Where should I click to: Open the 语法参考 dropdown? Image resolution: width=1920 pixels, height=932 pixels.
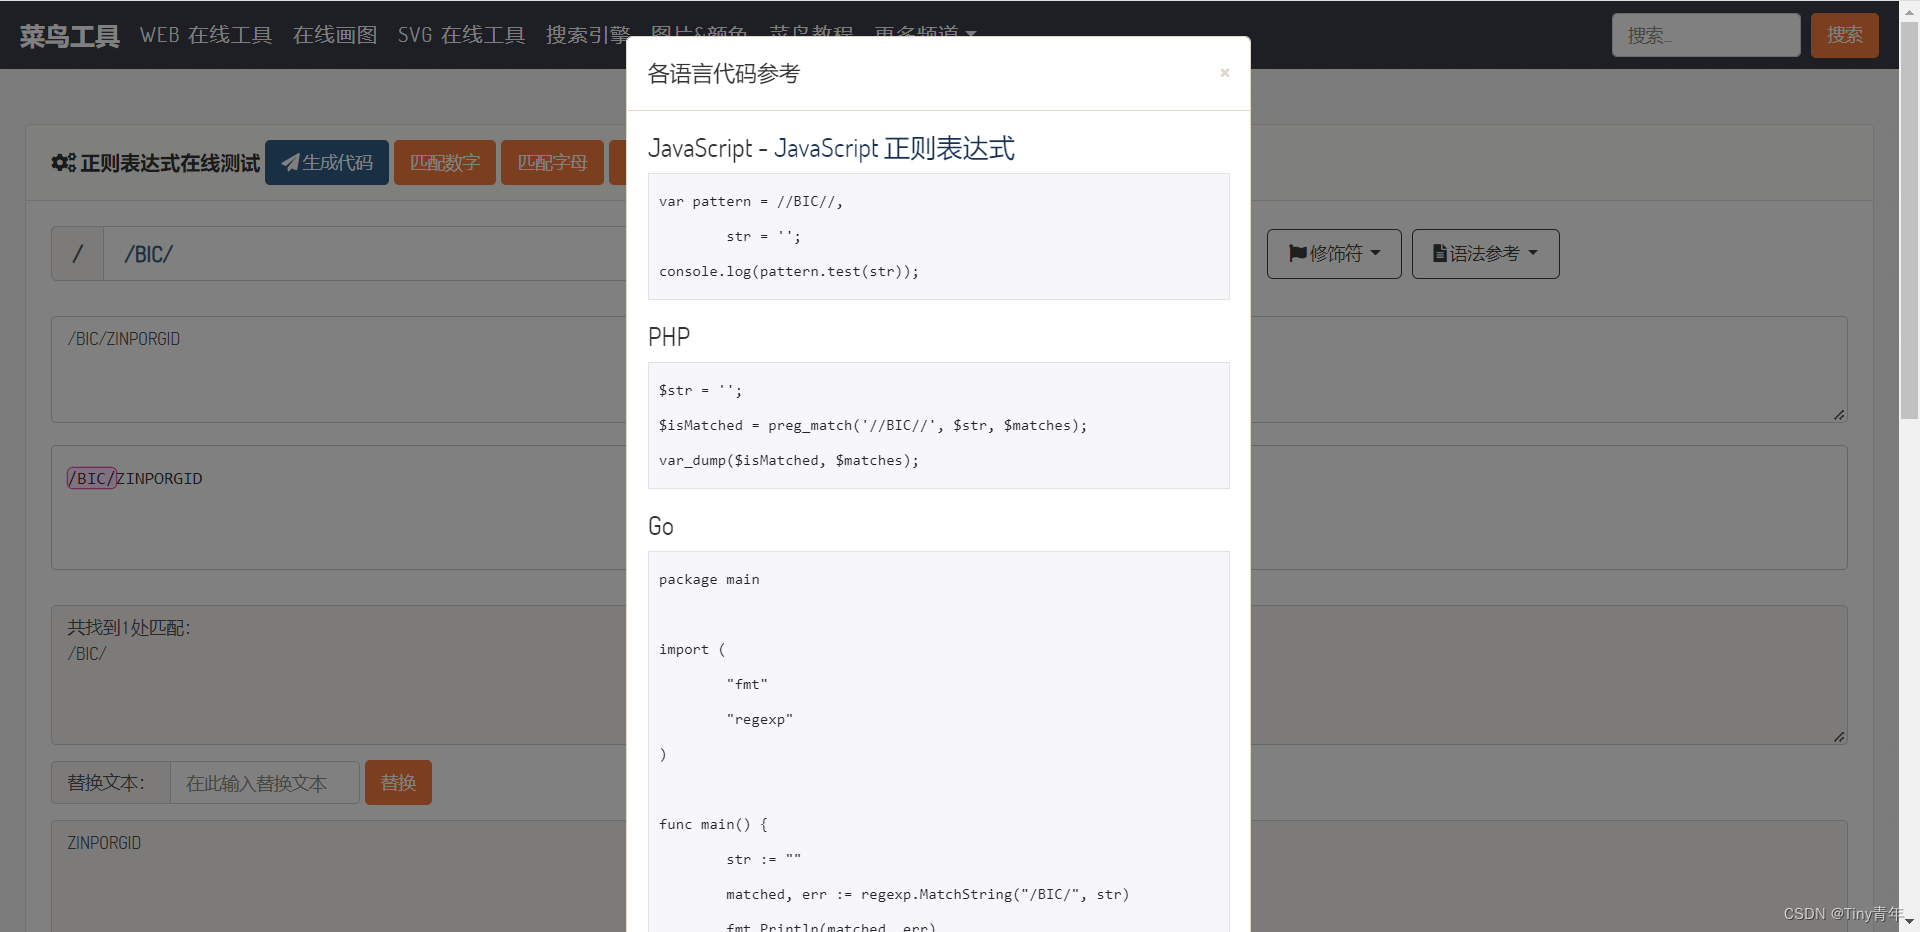(1485, 254)
